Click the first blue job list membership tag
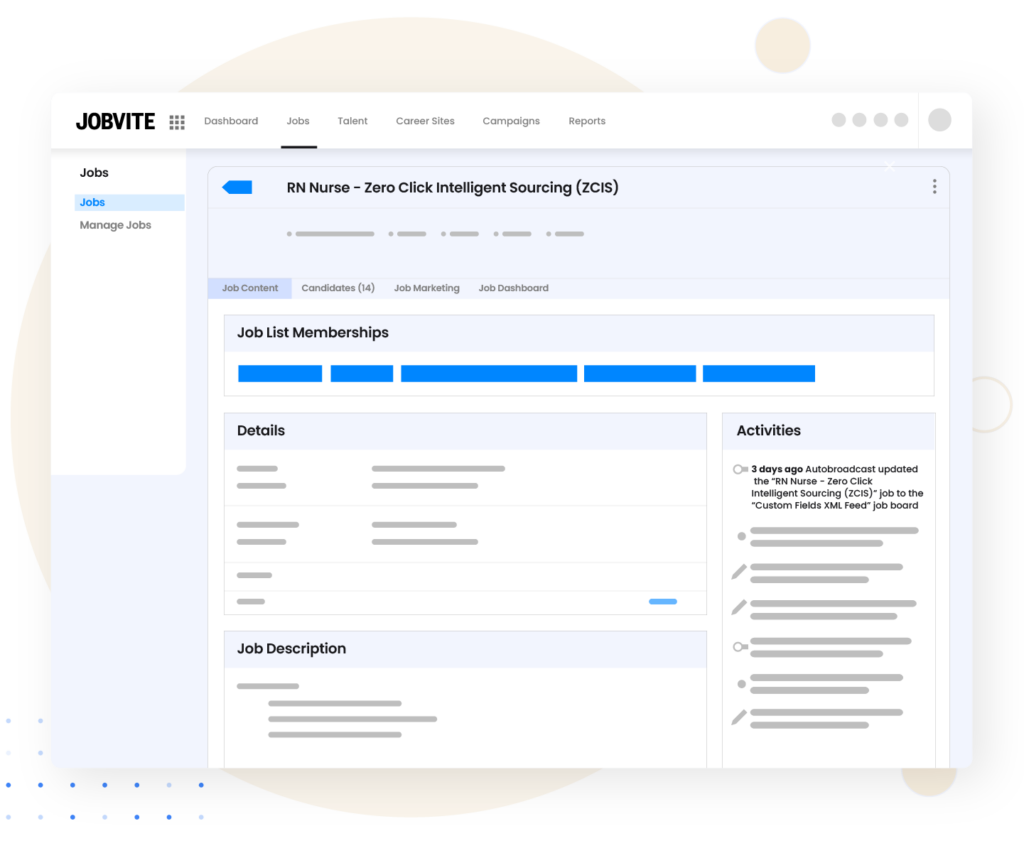Viewport: 1024px width, 853px height. tap(280, 374)
